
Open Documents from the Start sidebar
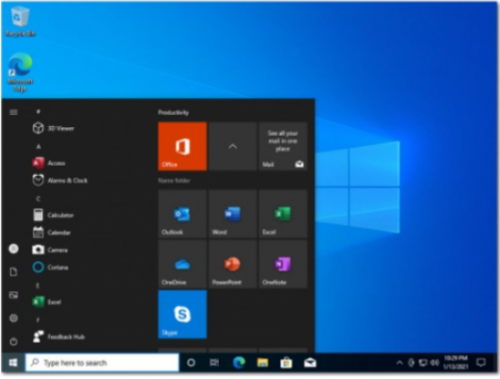tap(14, 272)
